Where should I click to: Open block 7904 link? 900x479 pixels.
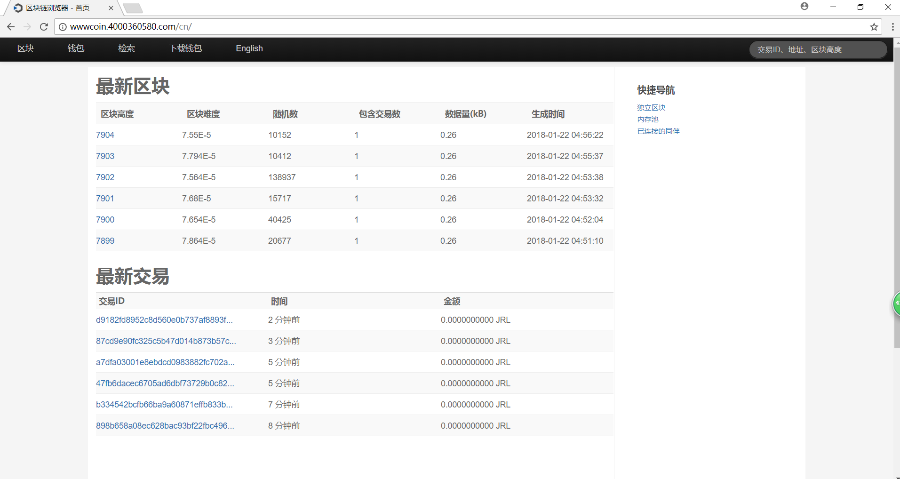coord(105,135)
